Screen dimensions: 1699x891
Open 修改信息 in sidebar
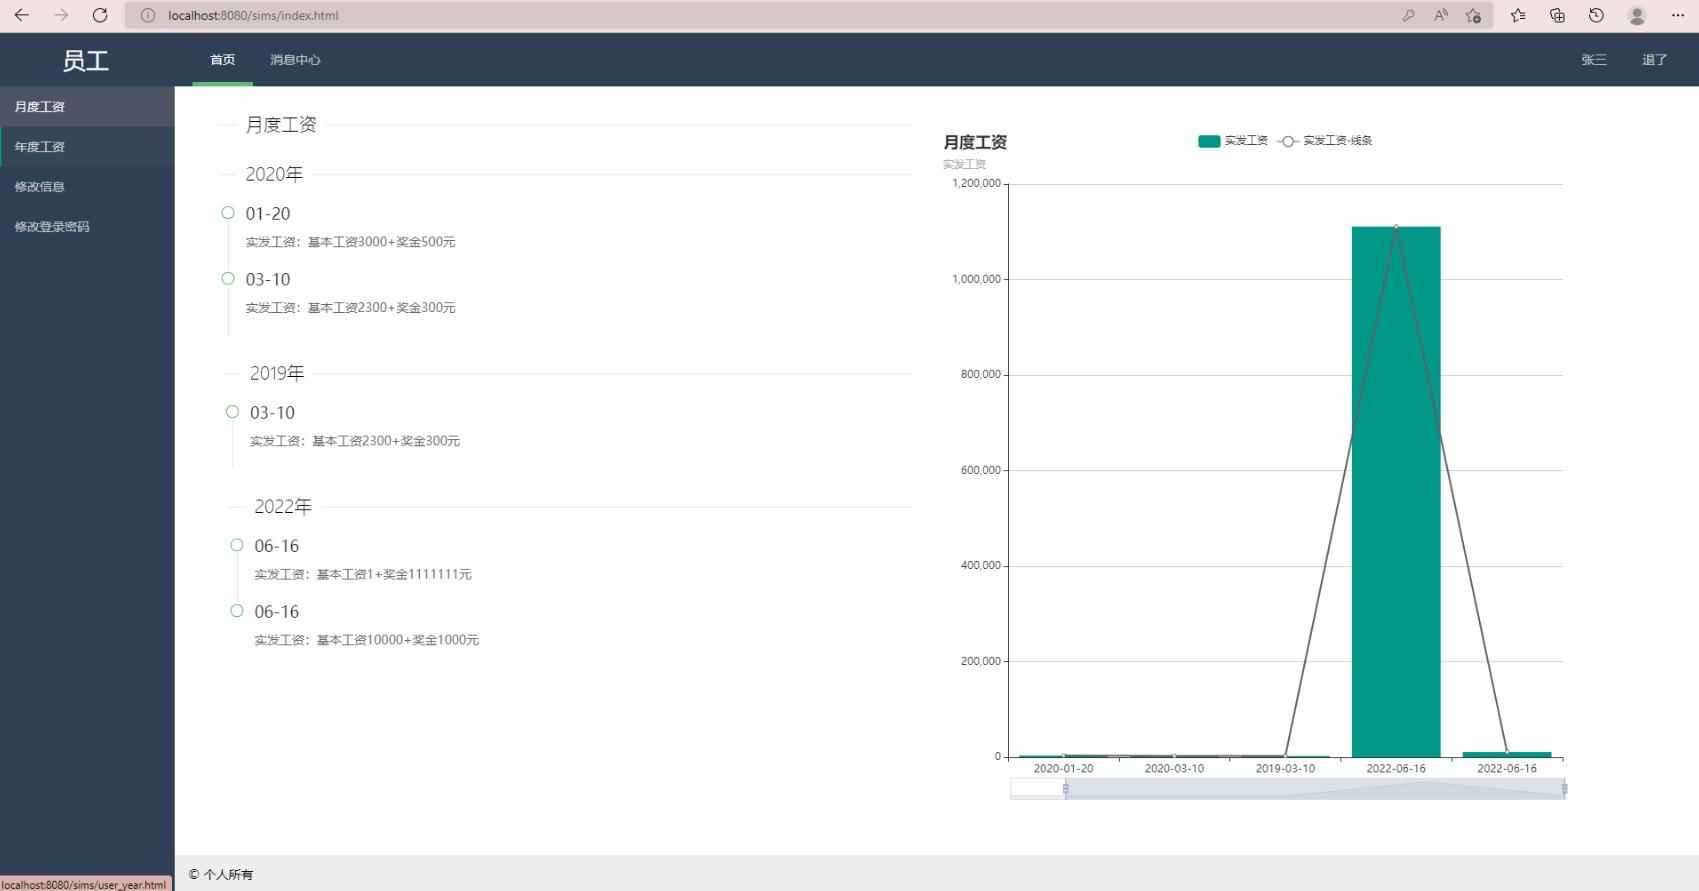tap(87, 187)
